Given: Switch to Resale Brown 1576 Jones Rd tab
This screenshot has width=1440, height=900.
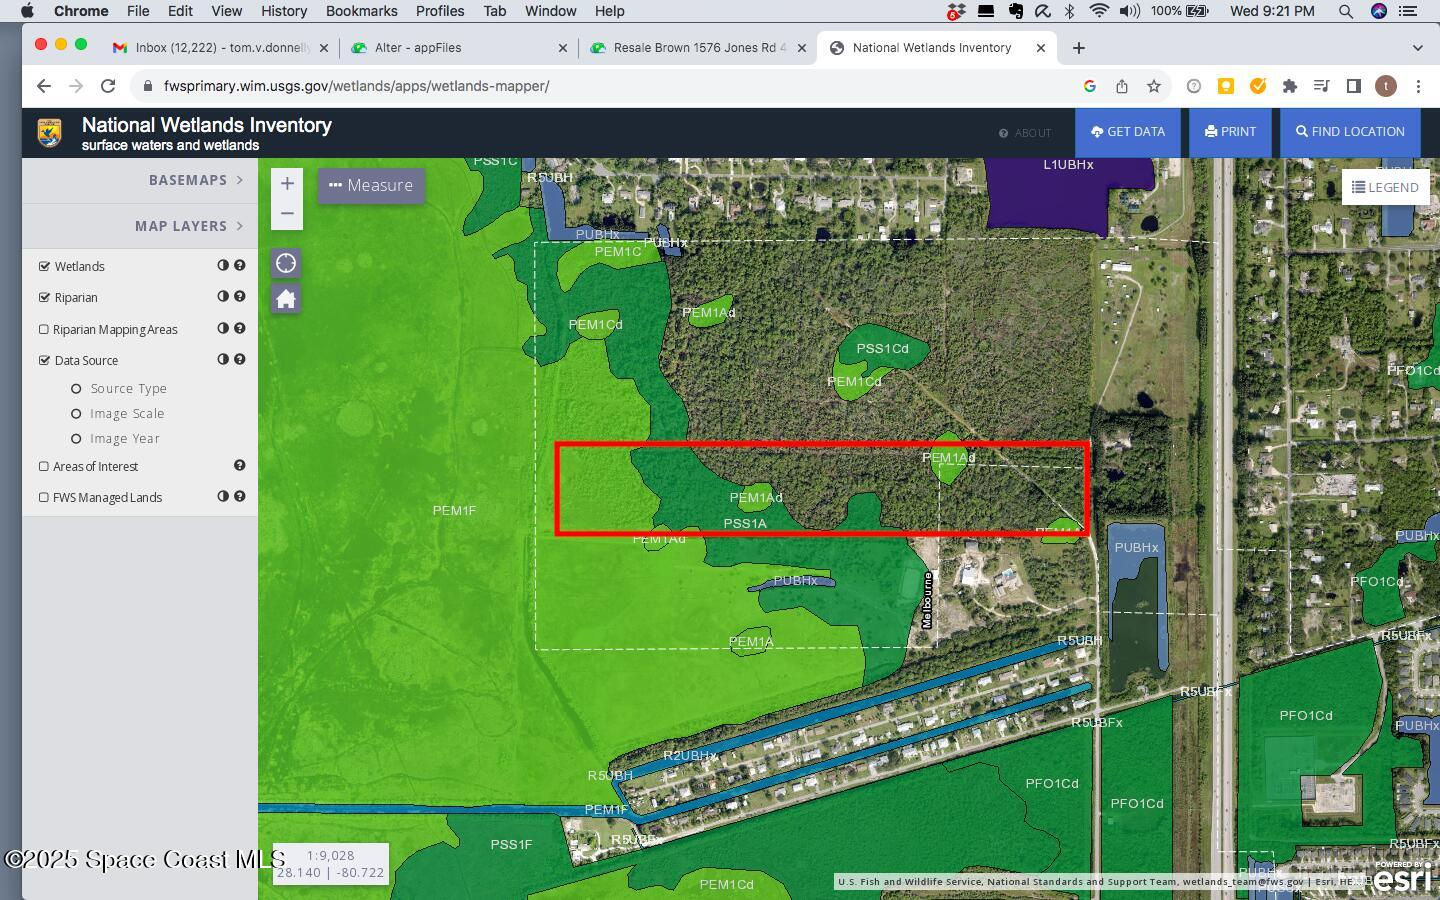Looking at the screenshot, I should click(x=697, y=48).
